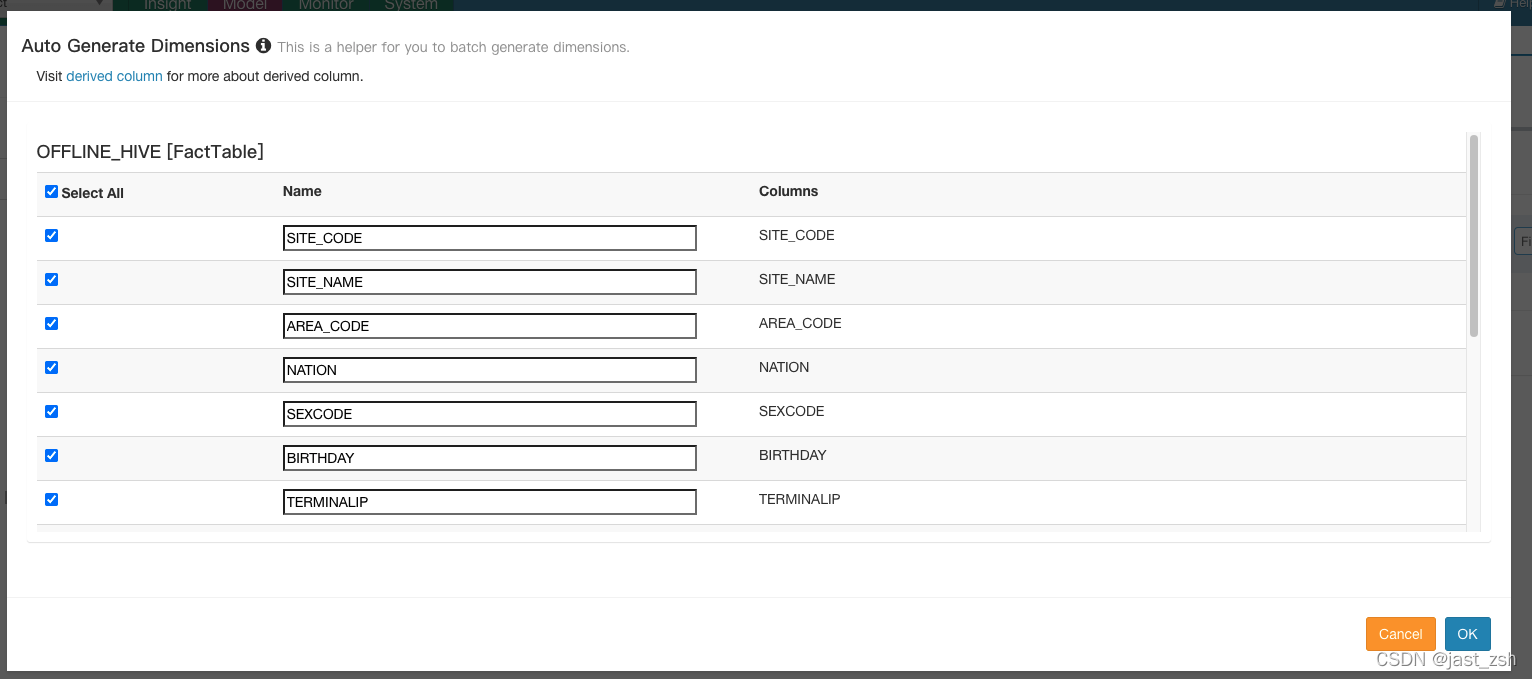
Task: Click the TERMINALIP column label
Action: [x=800, y=499]
